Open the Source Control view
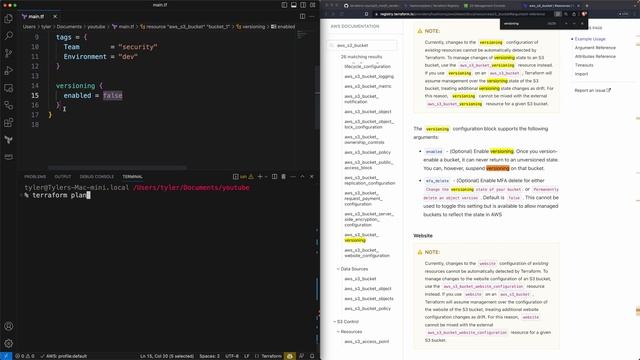This screenshot has height=360, width=640. (x=8, y=53)
